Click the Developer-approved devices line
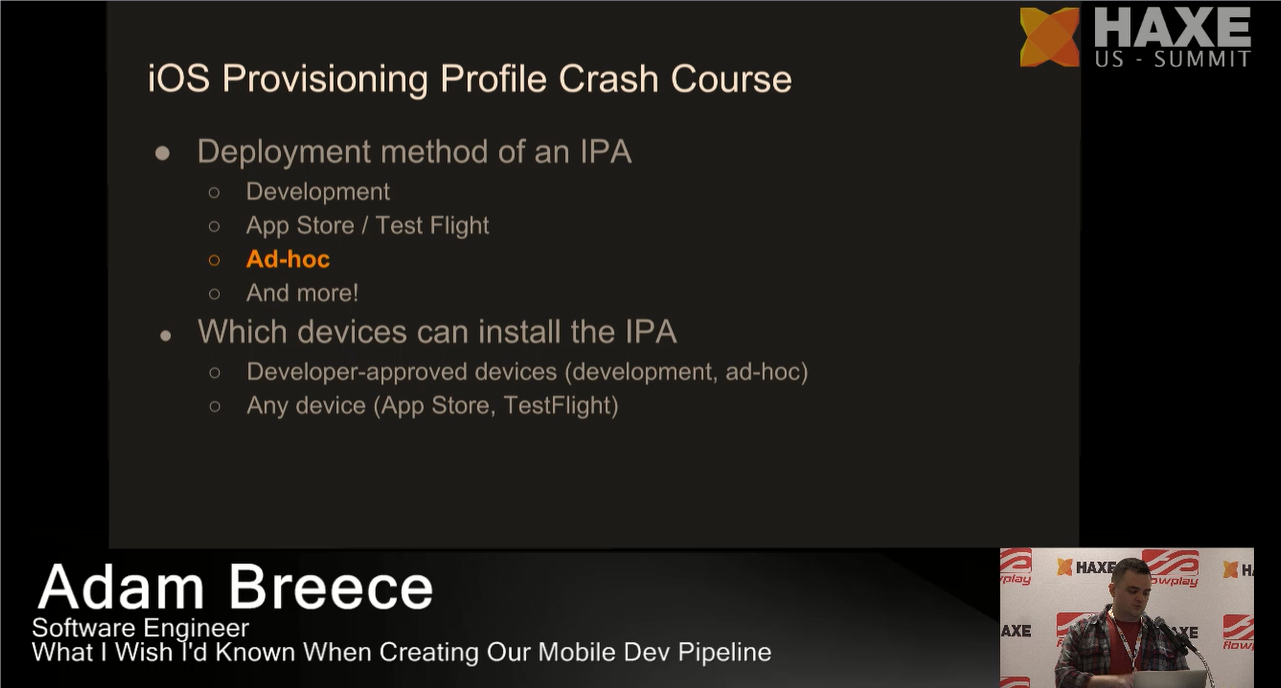 coord(527,372)
